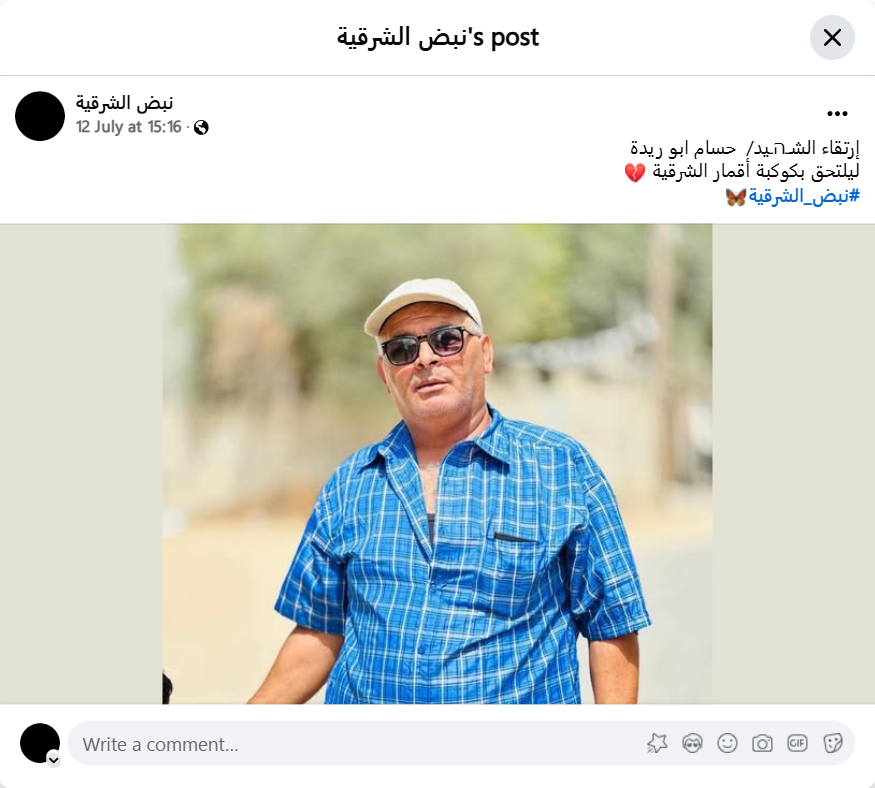The image size is (875, 788).
Task: Open the emoji picker in the comment box
Action: (727, 743)
